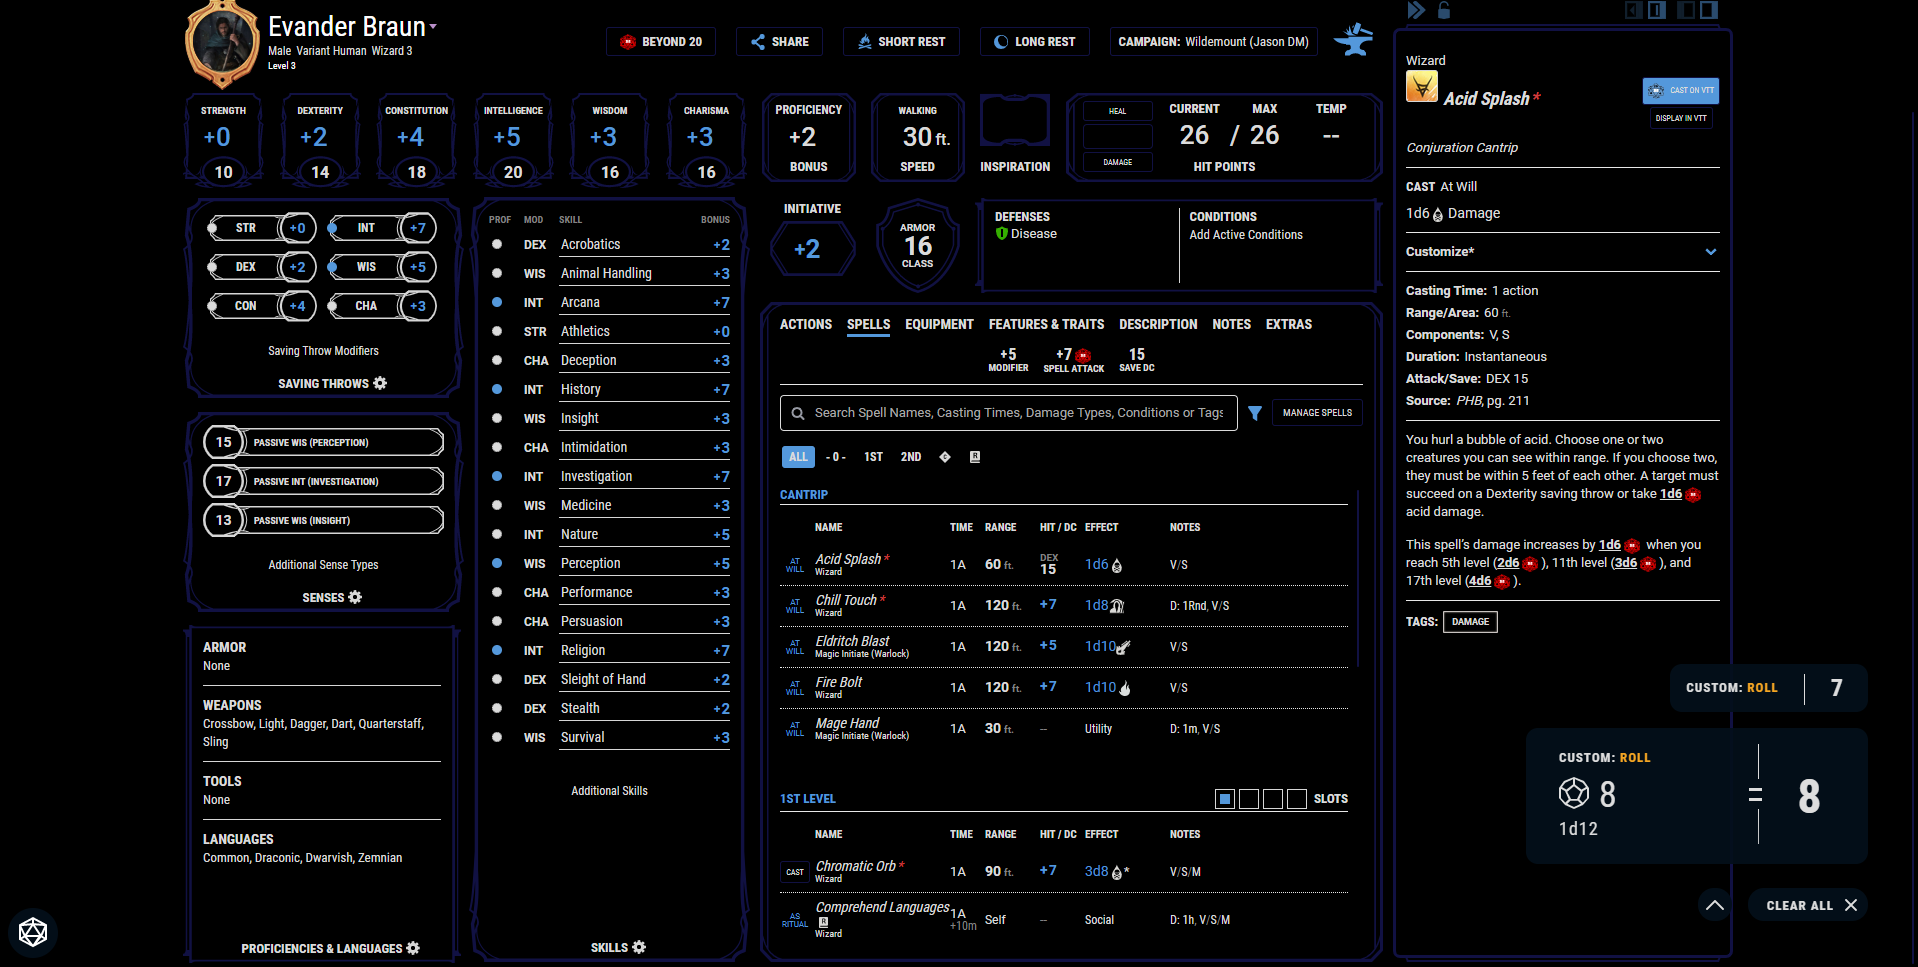Image resolution: width=1918 pixels, height=967 pixels.
Task: Roll the spell attack red die icon
Action: coord(1083,356)
